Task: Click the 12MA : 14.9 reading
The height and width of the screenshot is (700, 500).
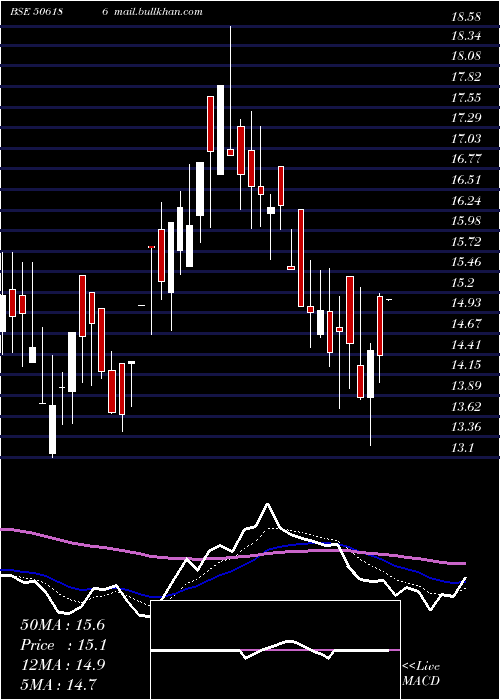Action: point(62,665)
